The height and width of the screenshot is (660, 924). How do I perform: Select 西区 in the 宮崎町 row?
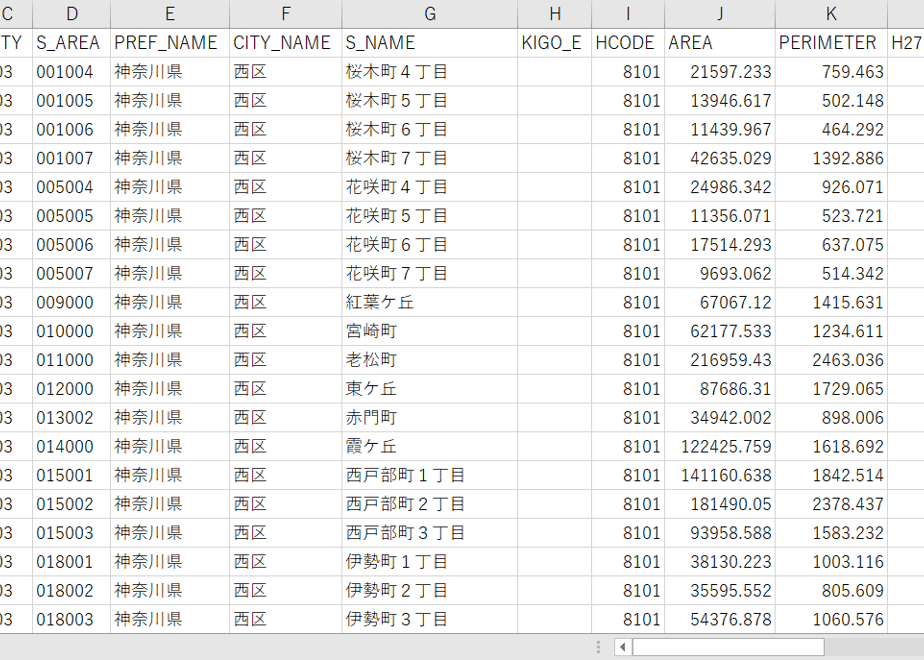pyautogui.click(x=286, y=331)
